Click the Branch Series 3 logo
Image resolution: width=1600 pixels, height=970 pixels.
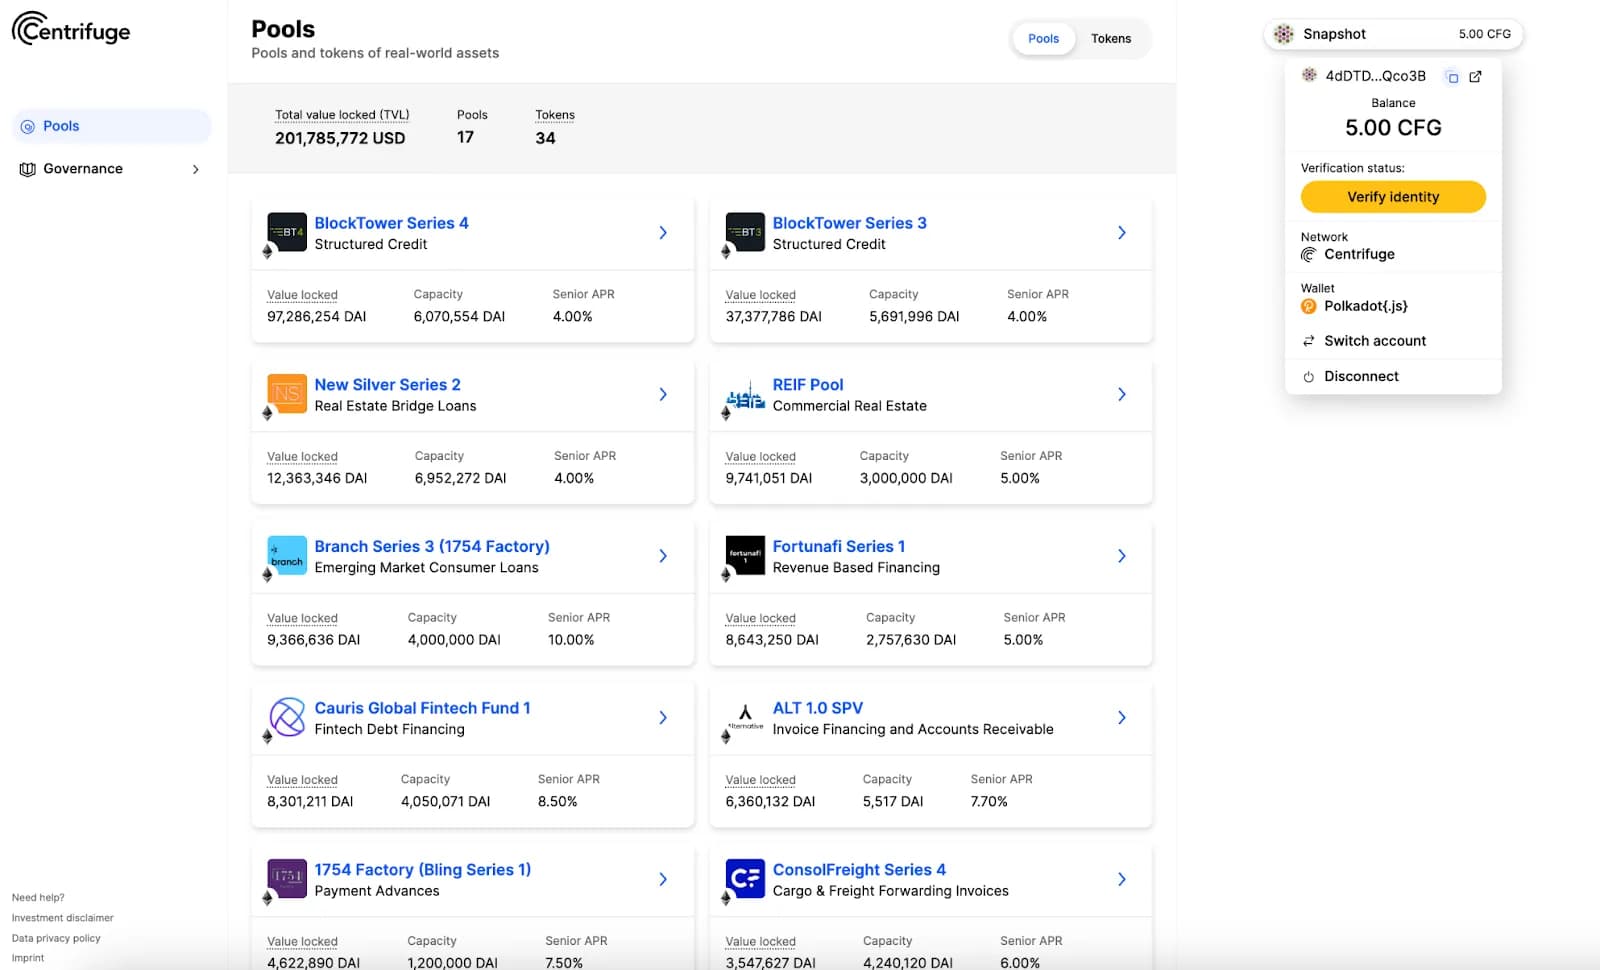287,556
